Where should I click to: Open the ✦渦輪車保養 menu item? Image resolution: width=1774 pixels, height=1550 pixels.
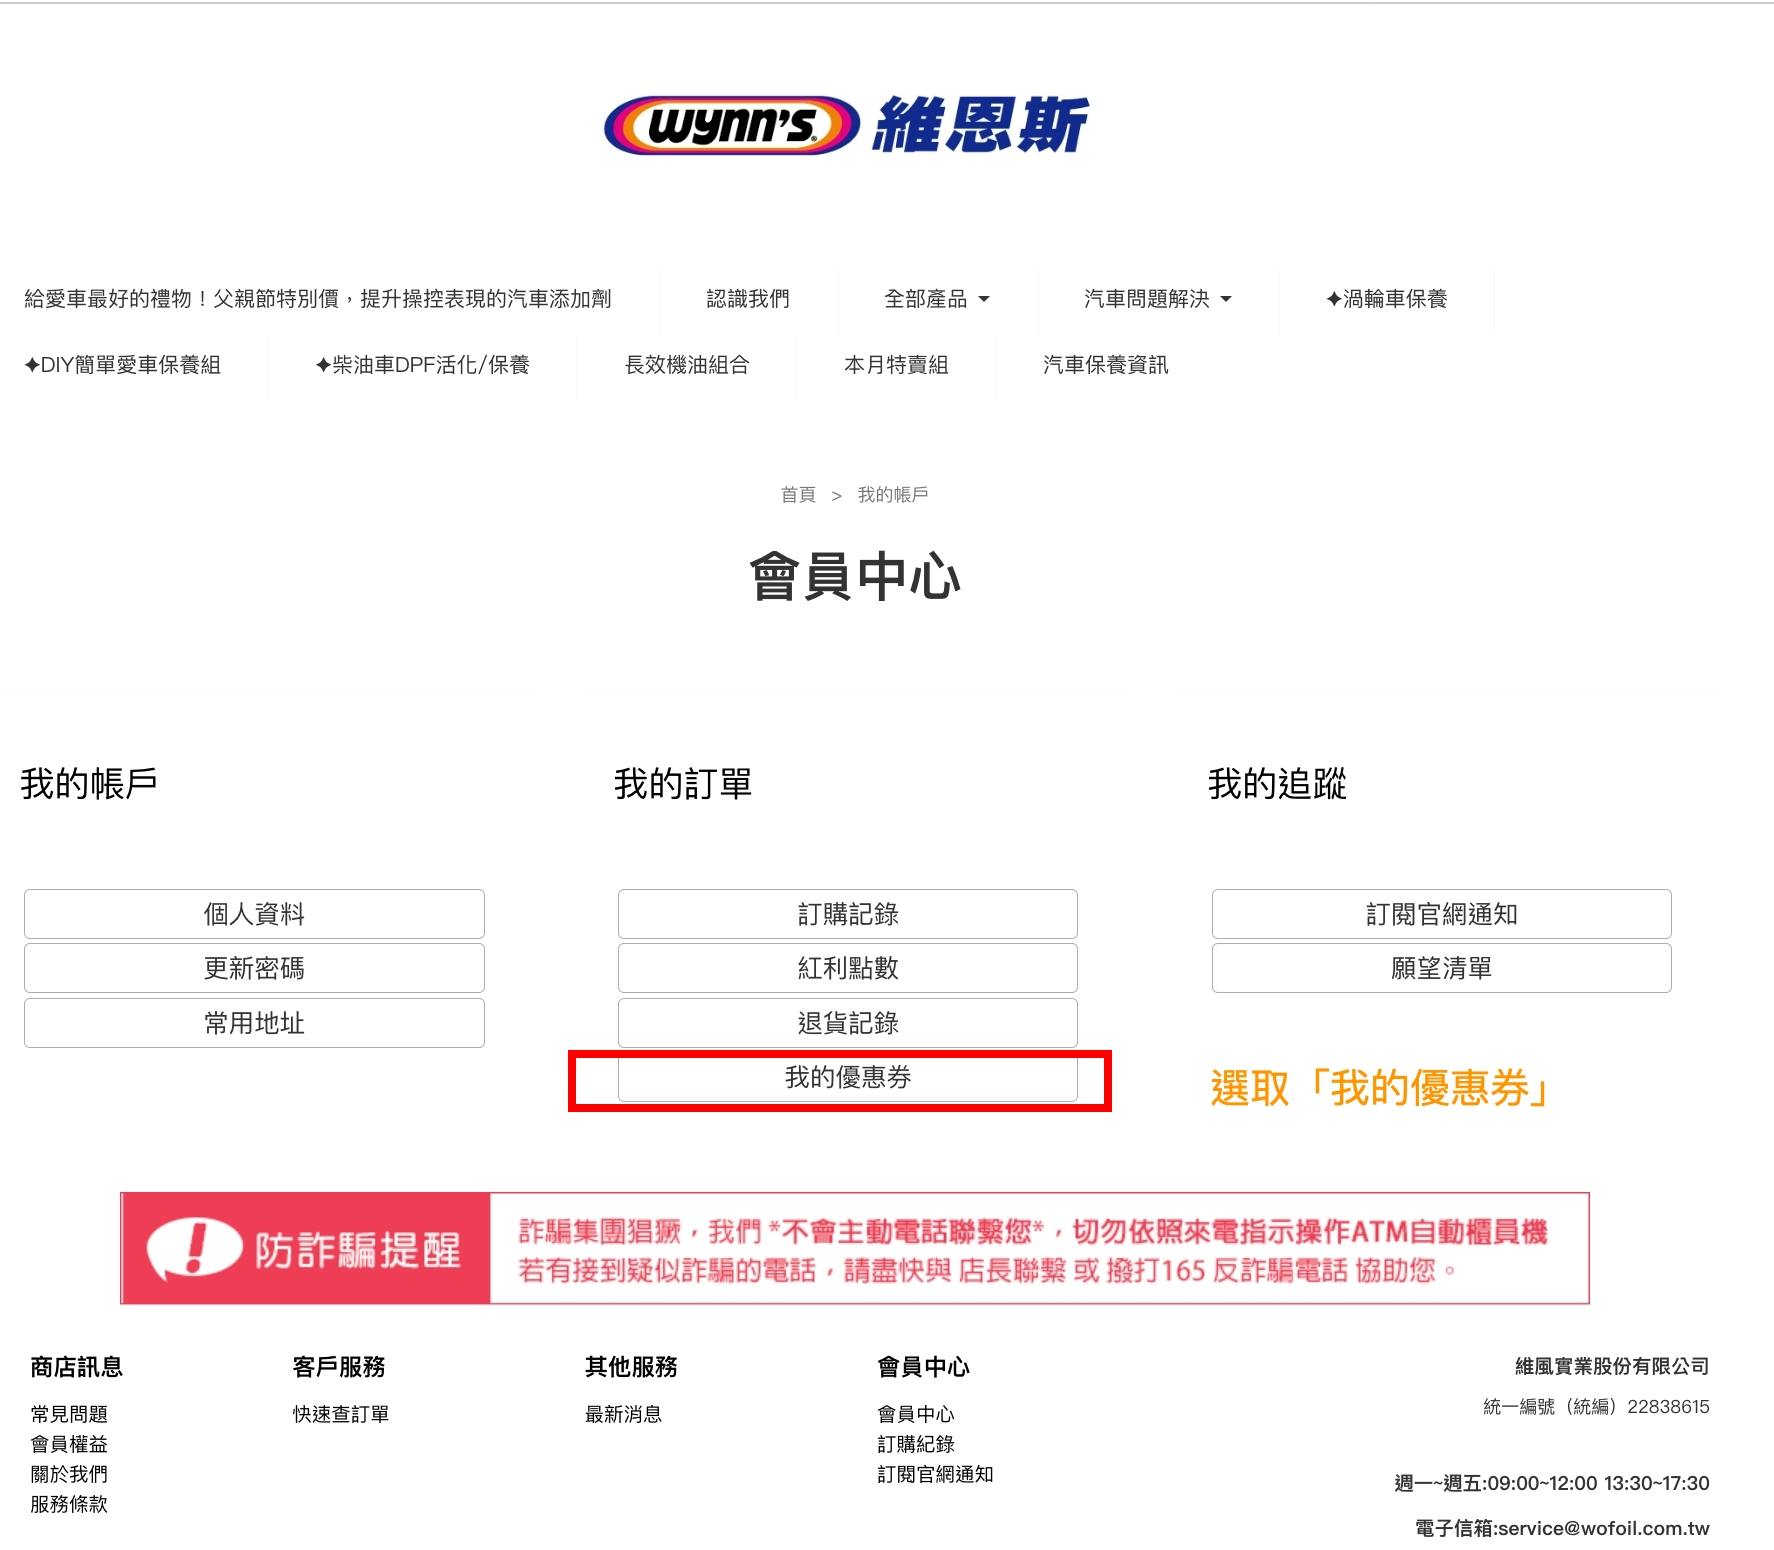[x=1386, y=299]
